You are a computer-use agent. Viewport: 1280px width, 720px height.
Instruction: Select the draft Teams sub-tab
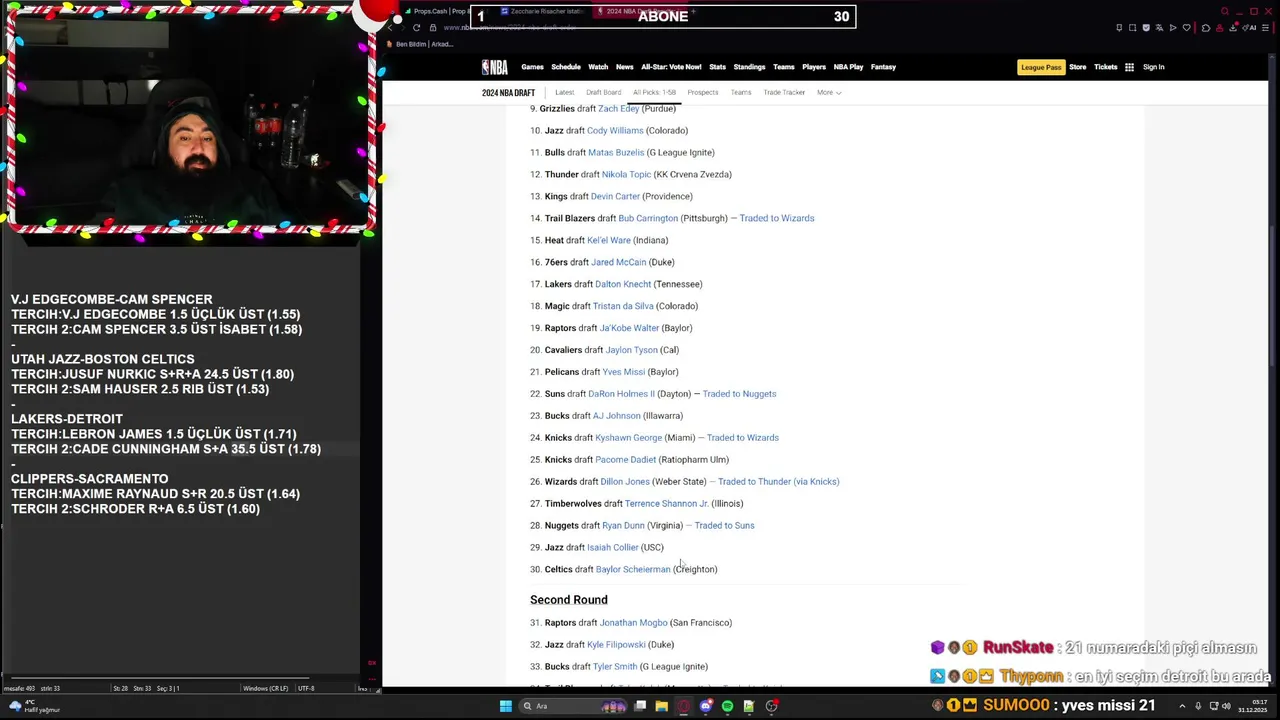coord(741,92)
